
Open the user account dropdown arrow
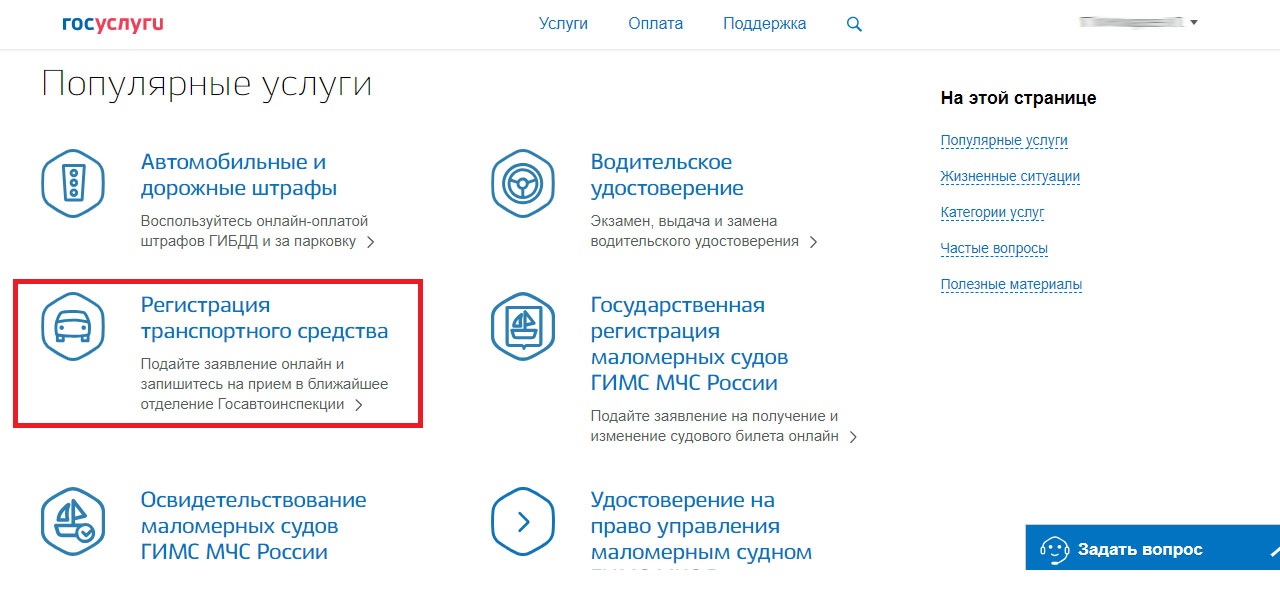pos(1194,22)
